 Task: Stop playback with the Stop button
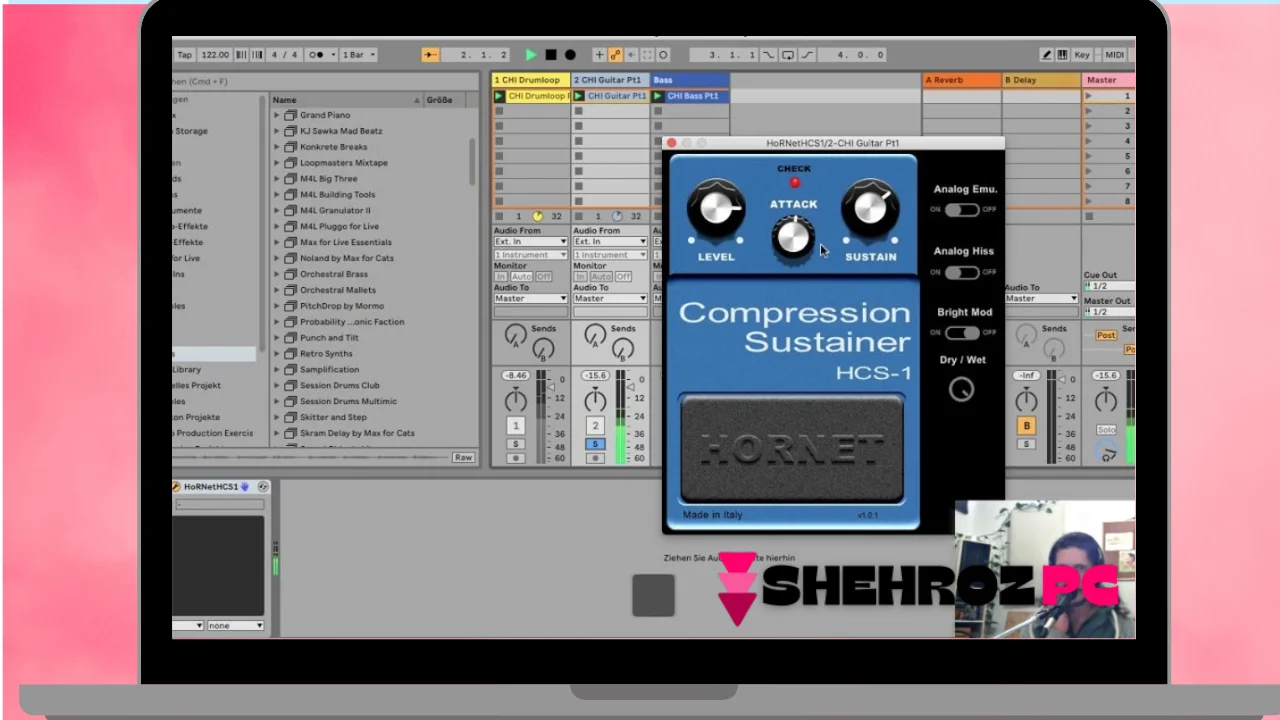pos(550,55)
